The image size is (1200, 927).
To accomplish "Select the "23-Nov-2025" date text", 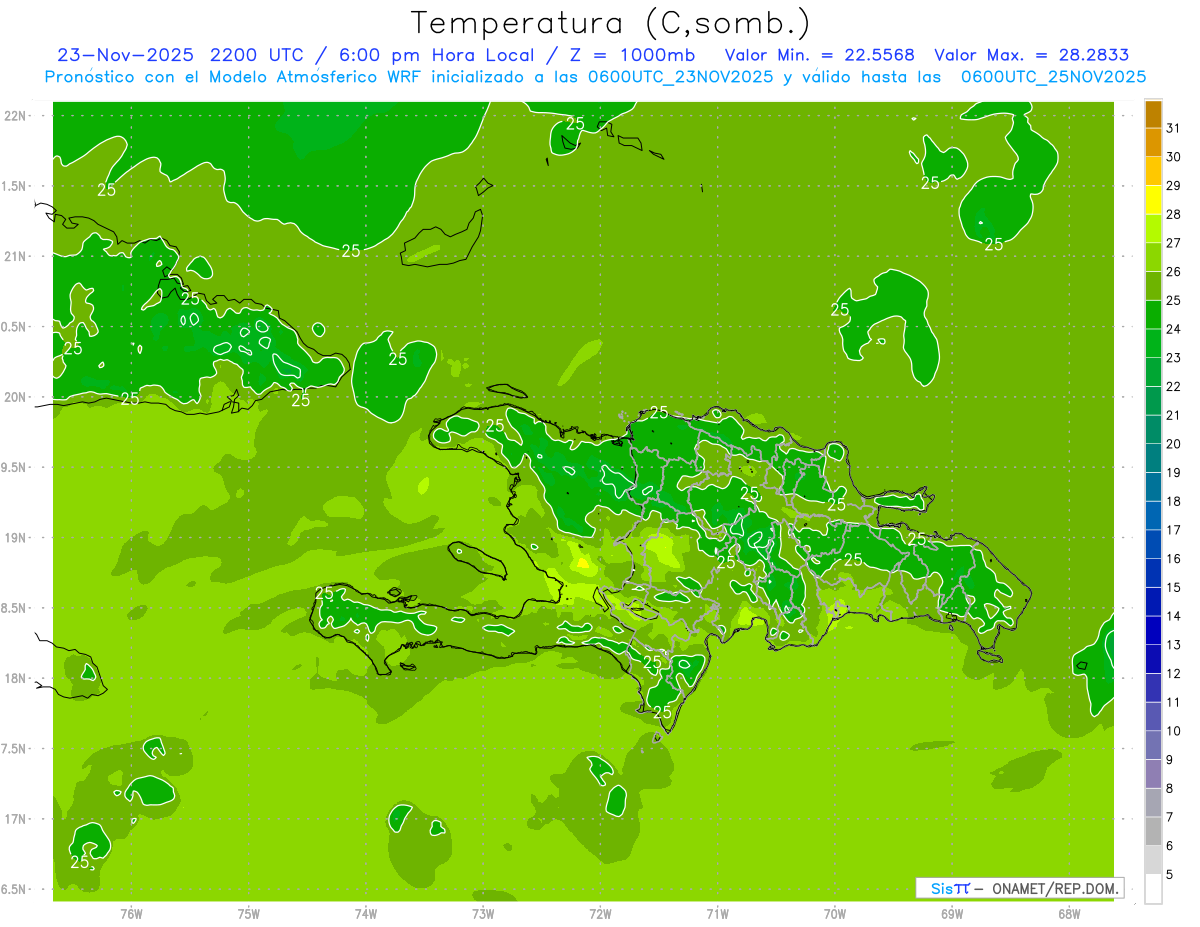I will [x=125, y=55].
